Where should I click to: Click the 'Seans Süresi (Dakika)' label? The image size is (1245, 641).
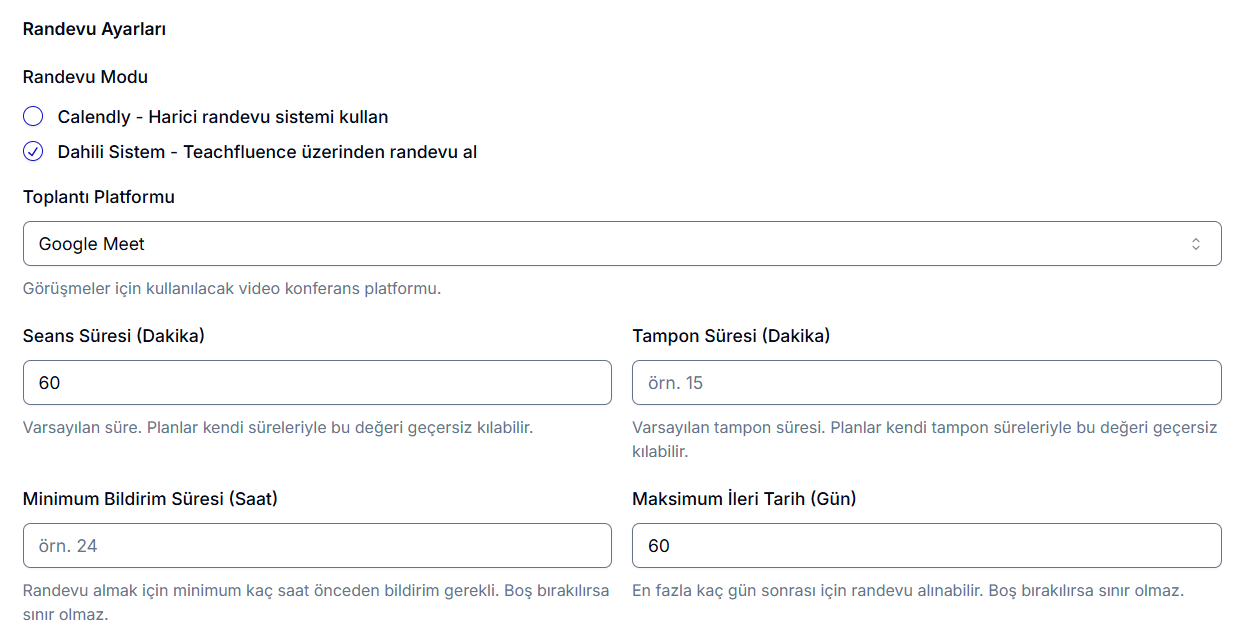pos(114,336)
